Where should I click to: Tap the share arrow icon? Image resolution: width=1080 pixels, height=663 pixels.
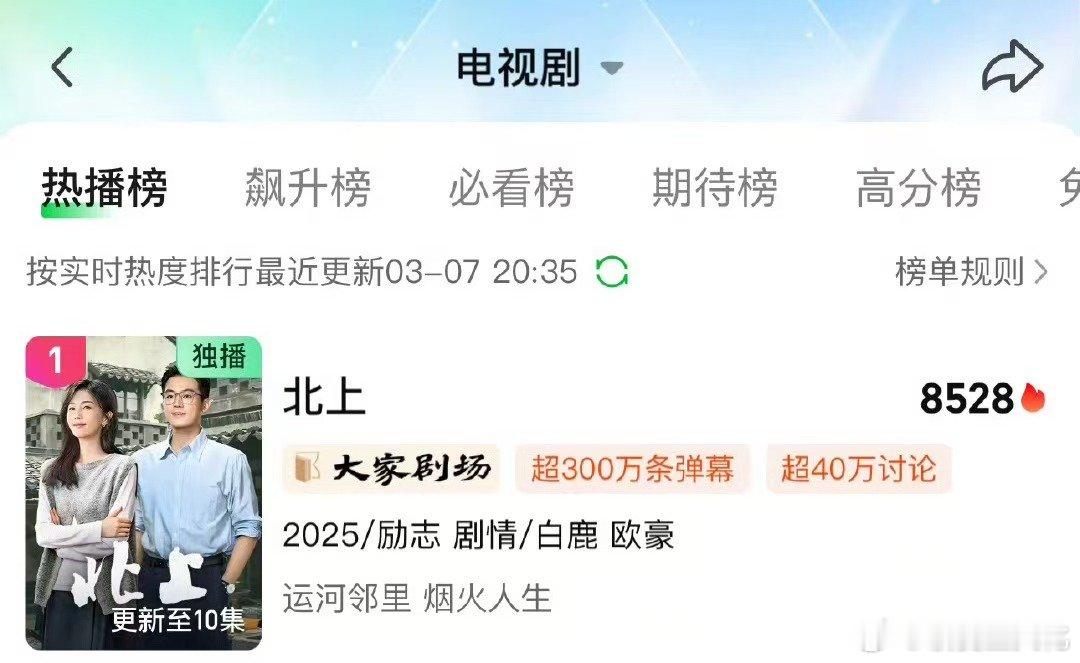click(1012, 66)
